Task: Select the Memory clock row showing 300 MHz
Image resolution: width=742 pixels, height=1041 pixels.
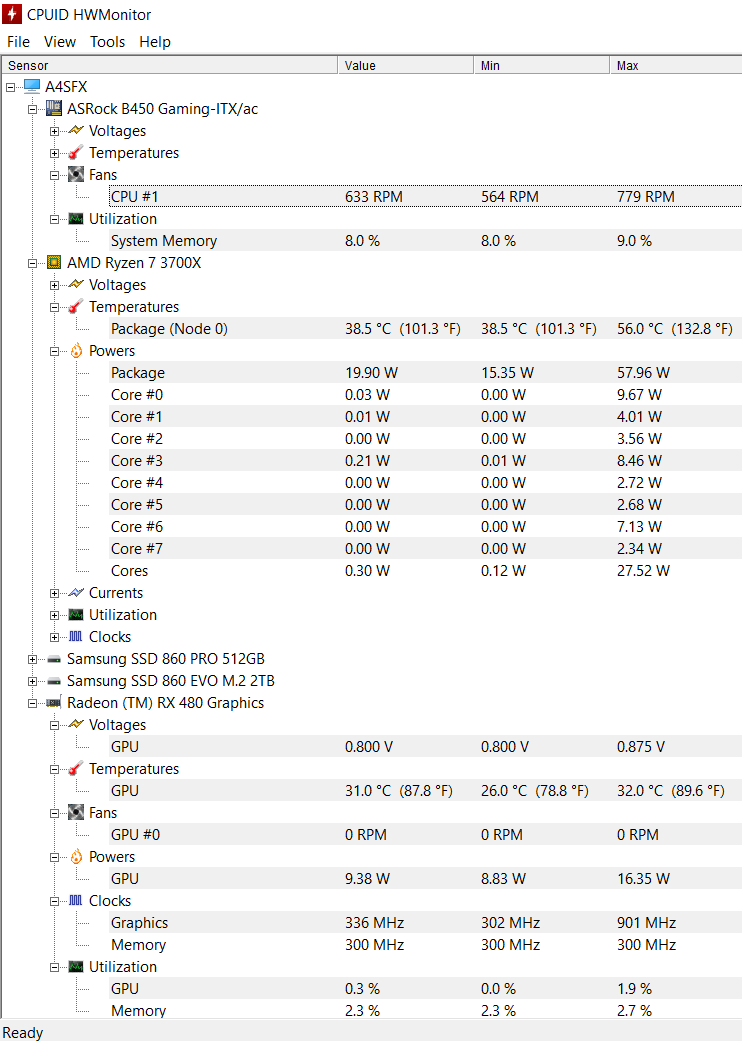Action: [x=425, y=944]
